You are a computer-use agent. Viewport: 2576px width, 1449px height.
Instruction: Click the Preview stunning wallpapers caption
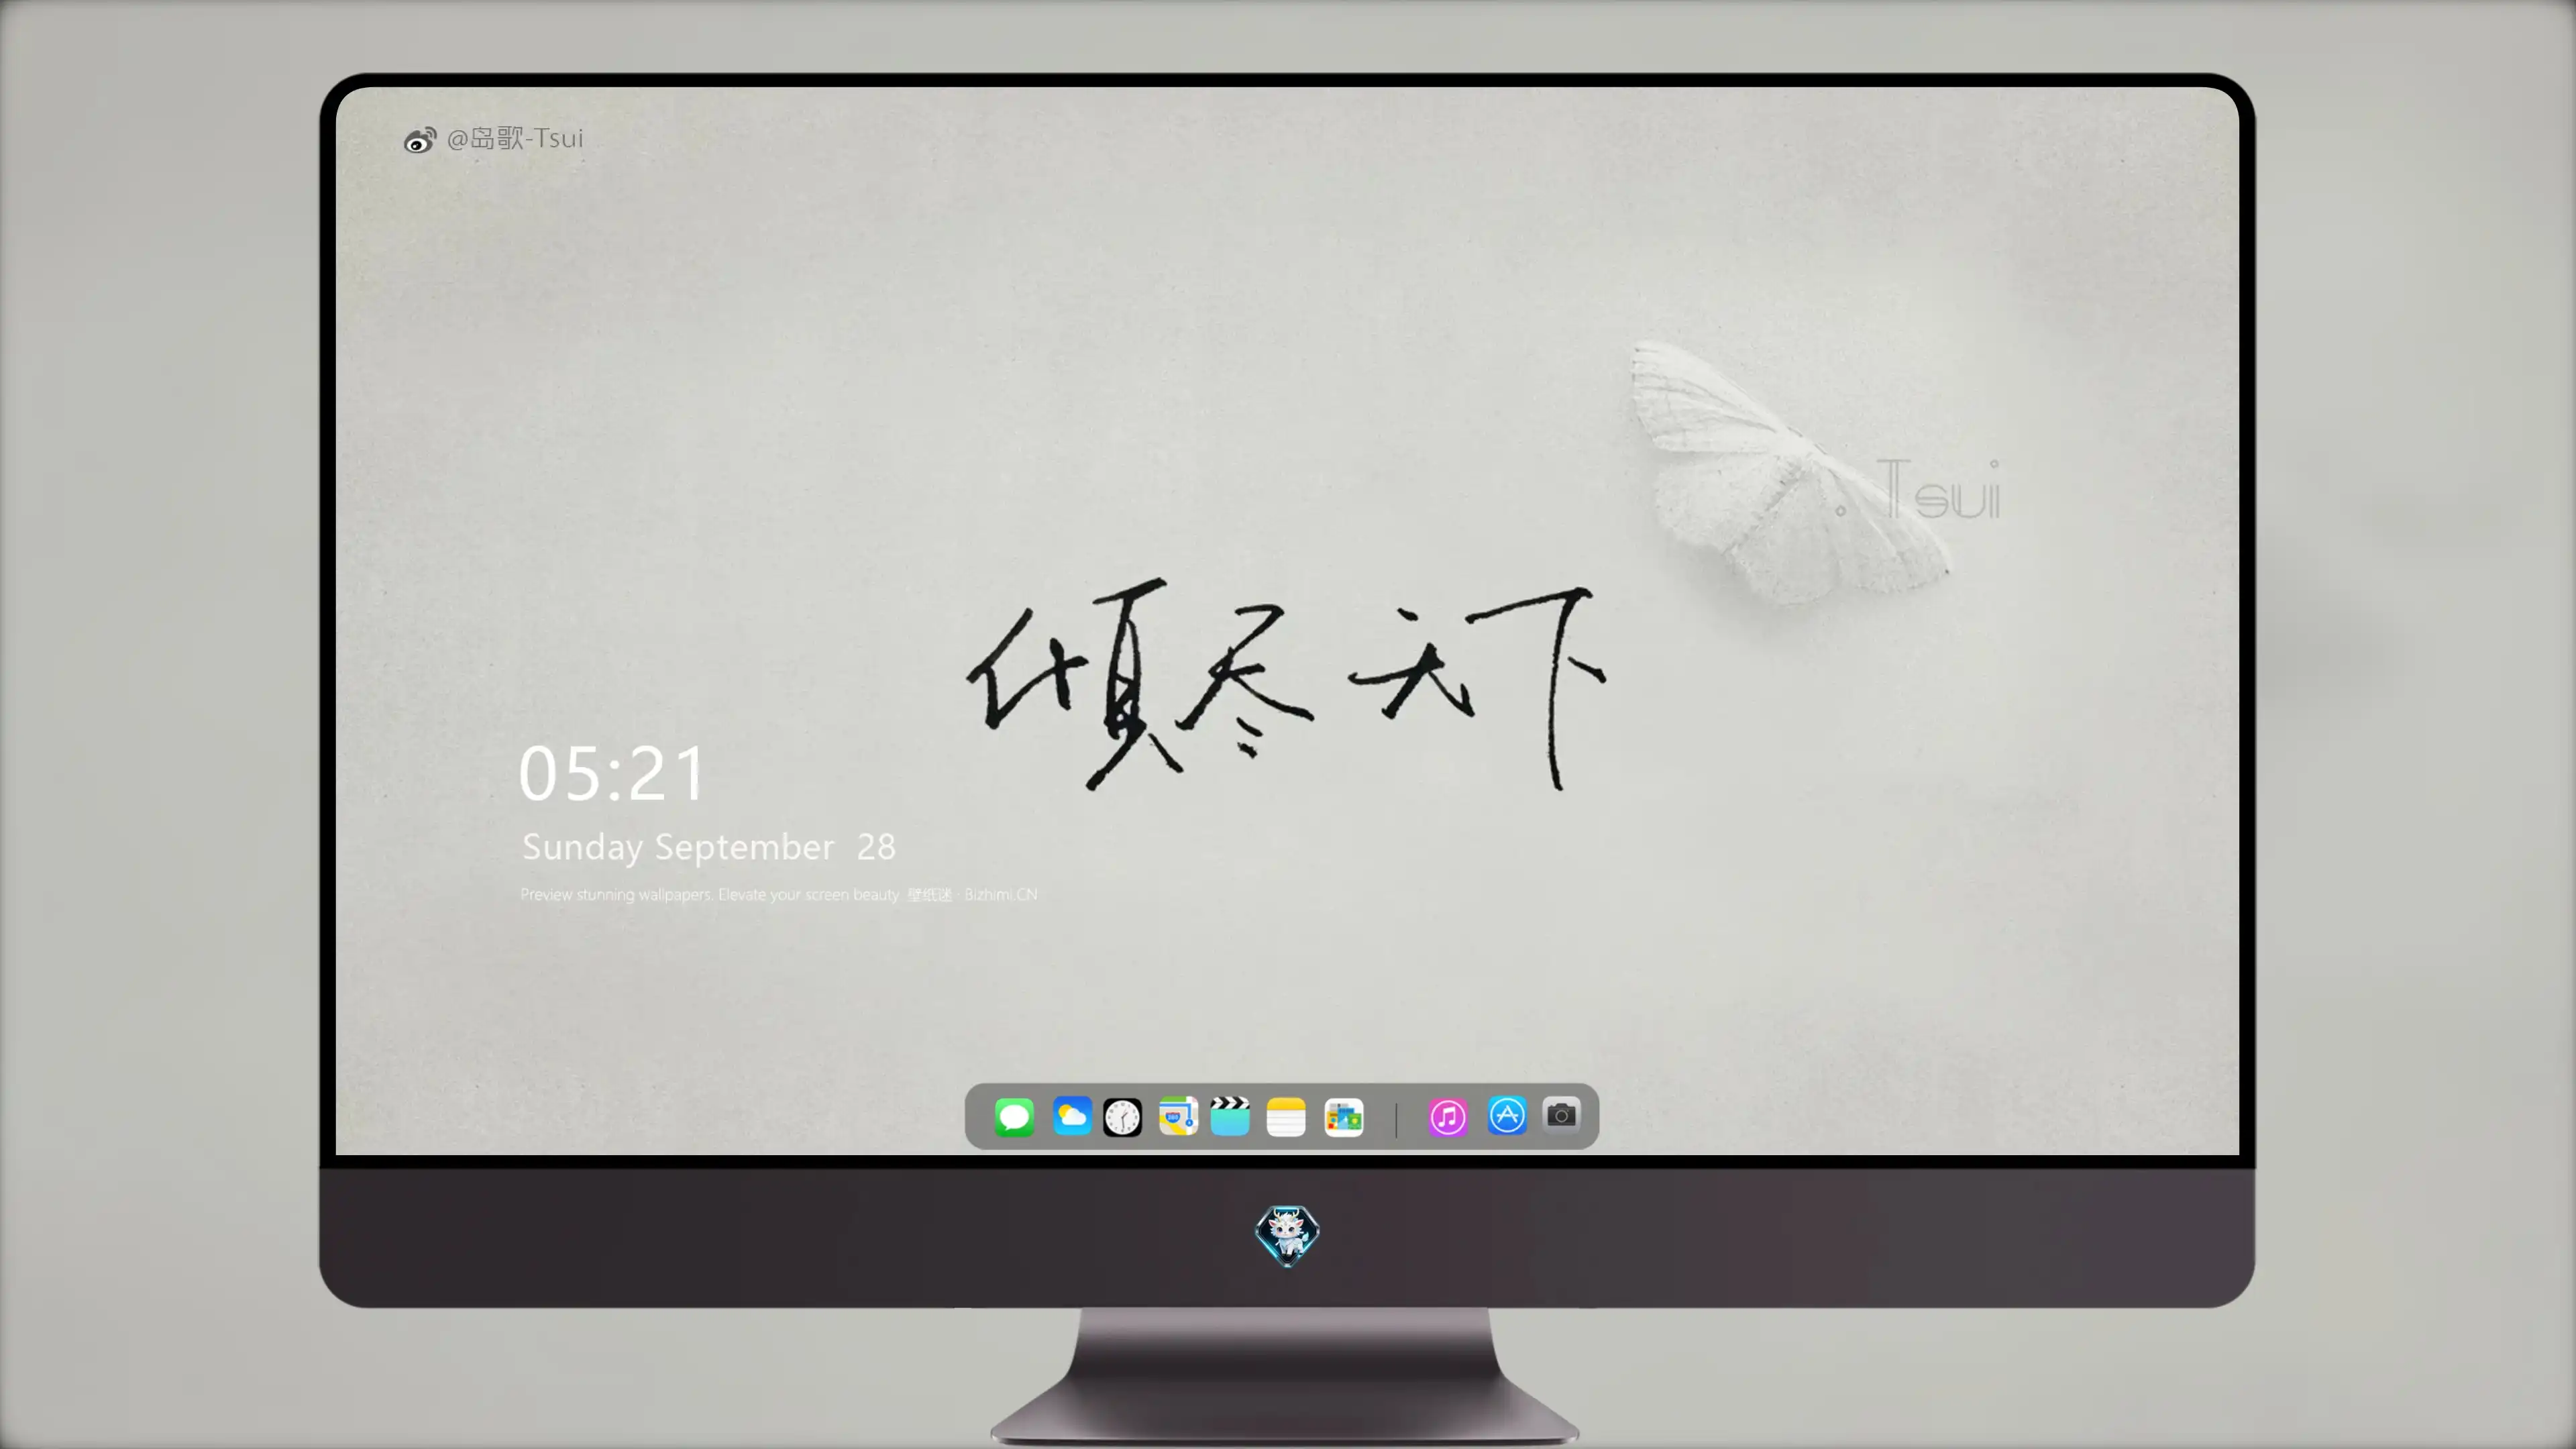[x=779, y=894]
